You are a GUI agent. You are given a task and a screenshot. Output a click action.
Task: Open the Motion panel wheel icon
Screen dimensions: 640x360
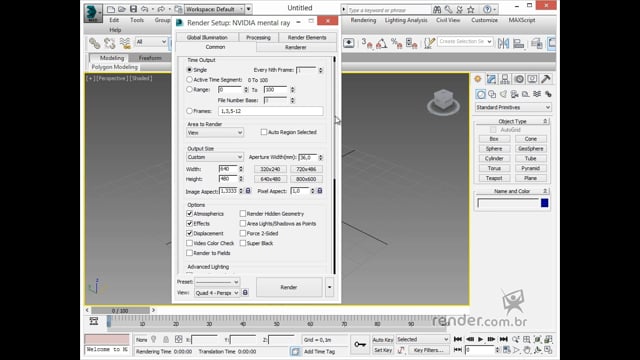click(x=519, y=79)
